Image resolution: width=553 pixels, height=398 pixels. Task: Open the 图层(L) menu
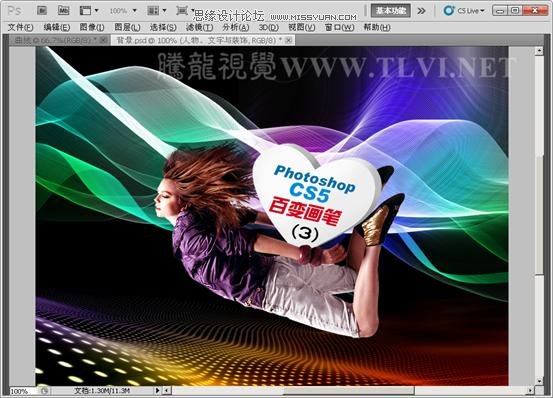click(127, 27)
